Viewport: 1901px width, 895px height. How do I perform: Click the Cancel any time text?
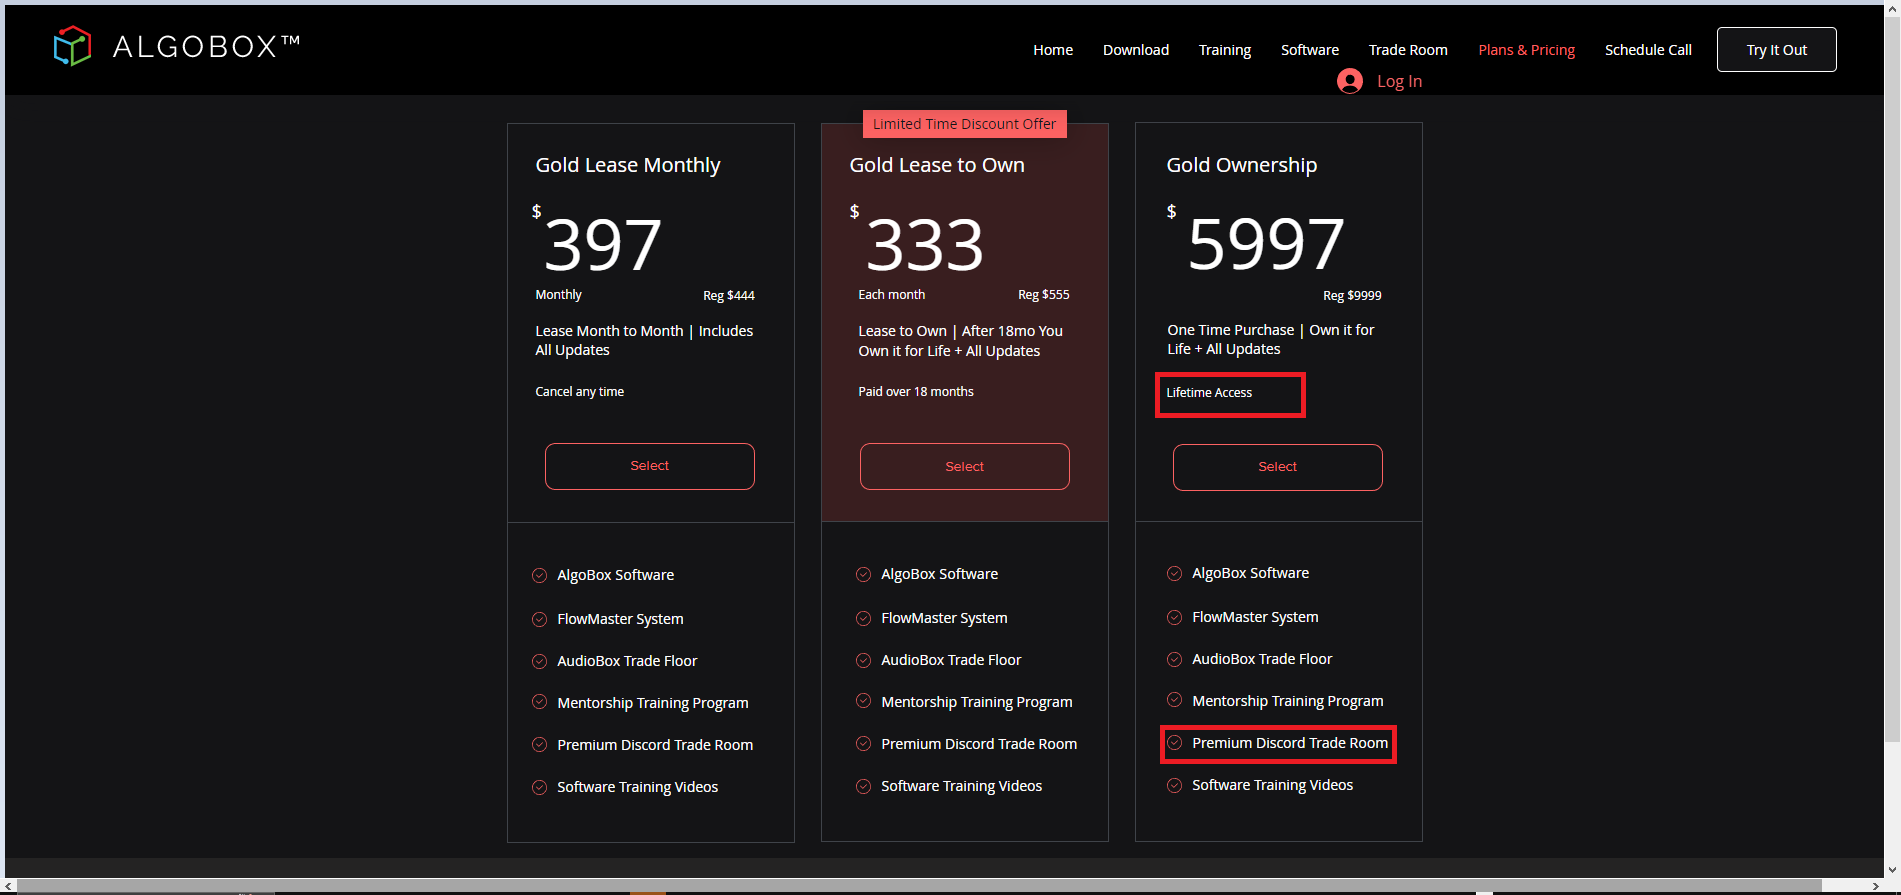coord(580,392)
